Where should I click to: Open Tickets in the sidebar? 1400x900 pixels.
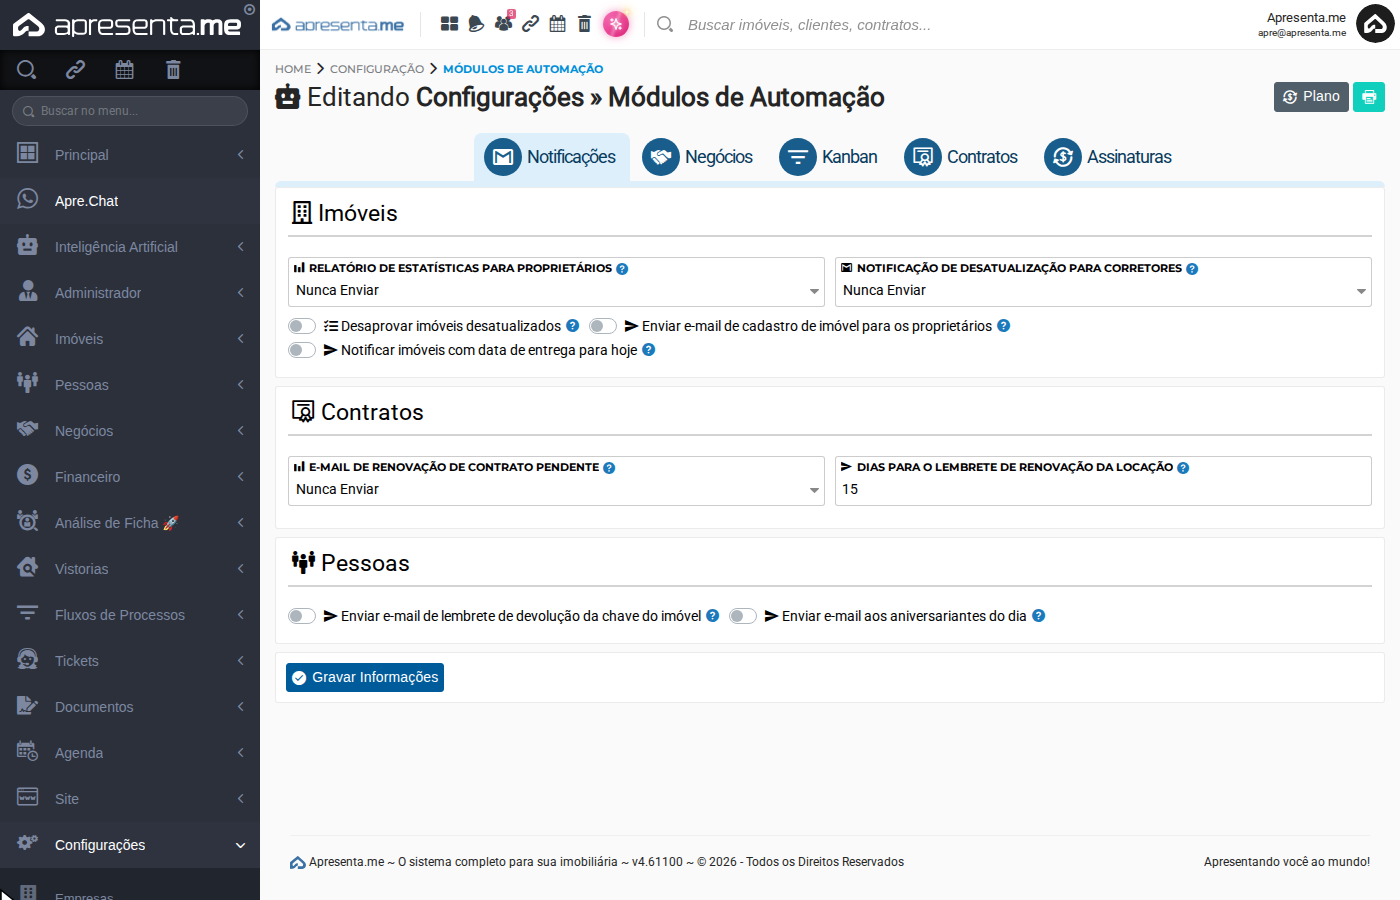click(130, 661)
